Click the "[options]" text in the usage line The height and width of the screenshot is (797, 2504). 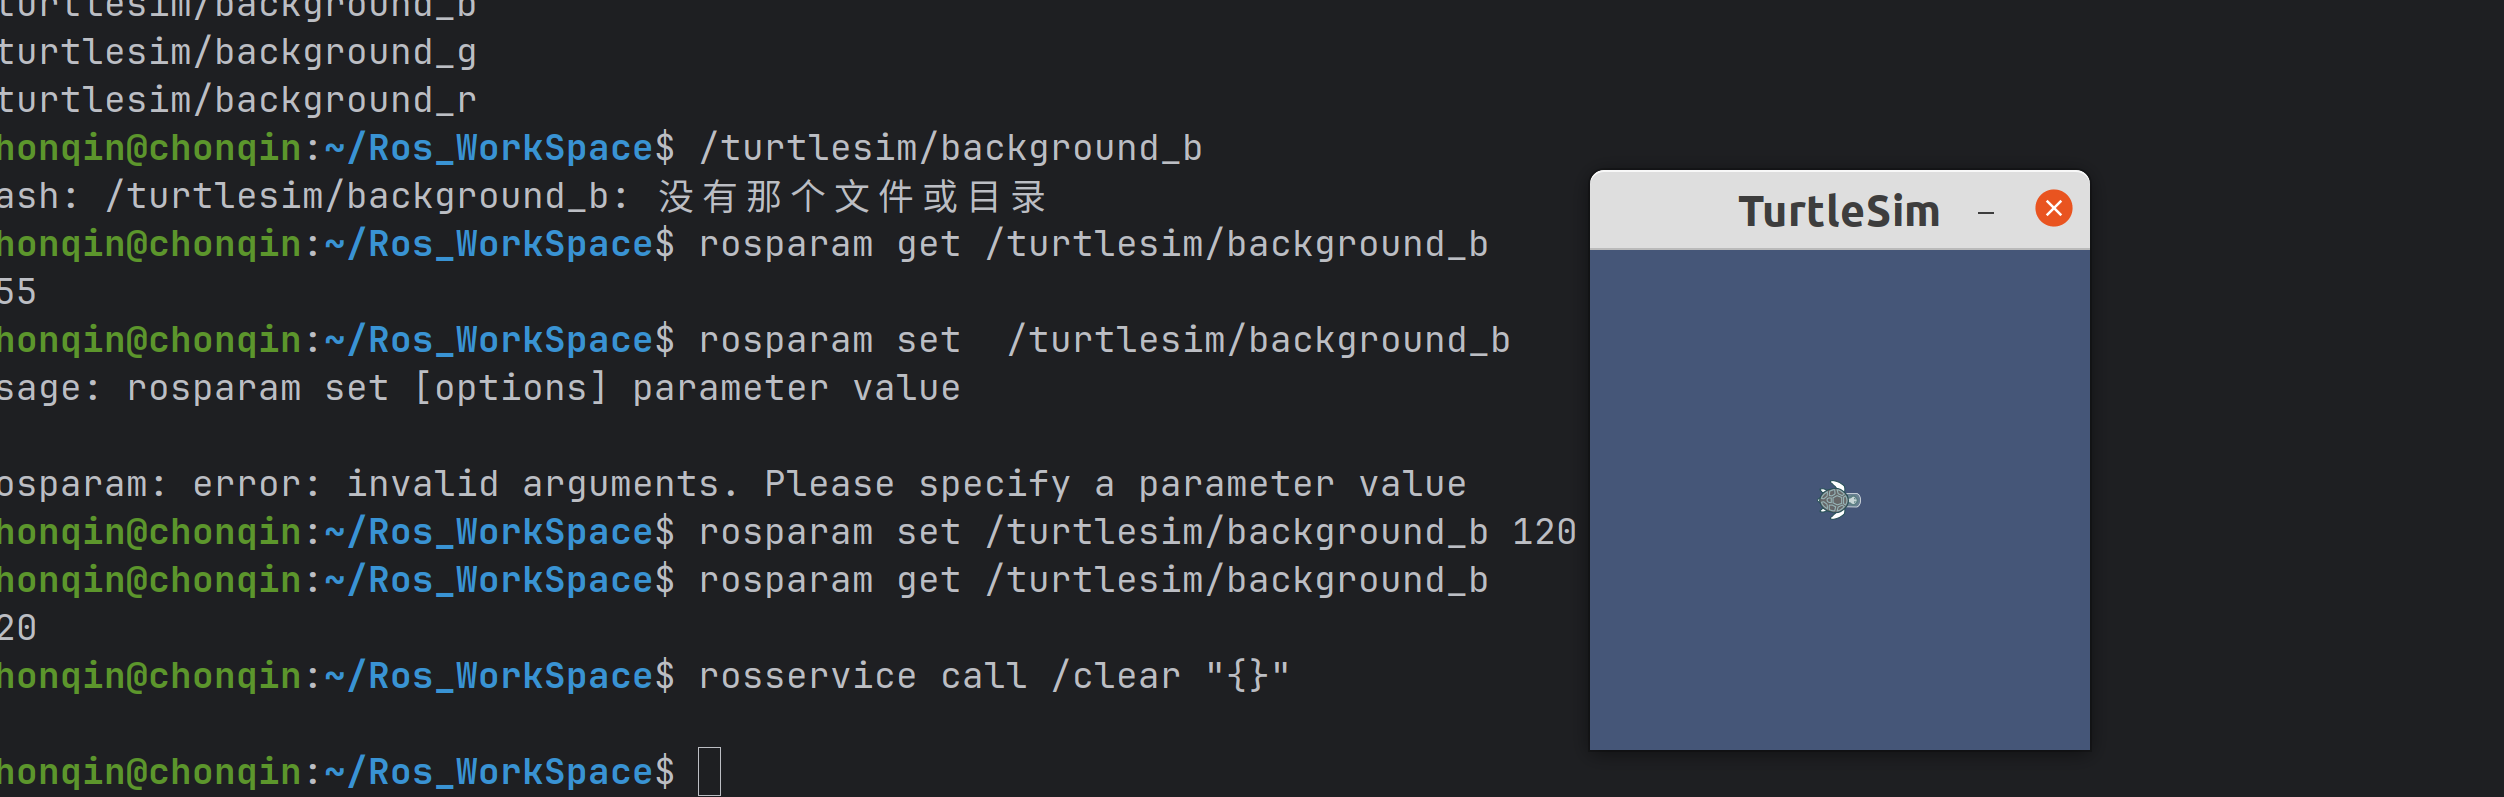pos(510,388)
